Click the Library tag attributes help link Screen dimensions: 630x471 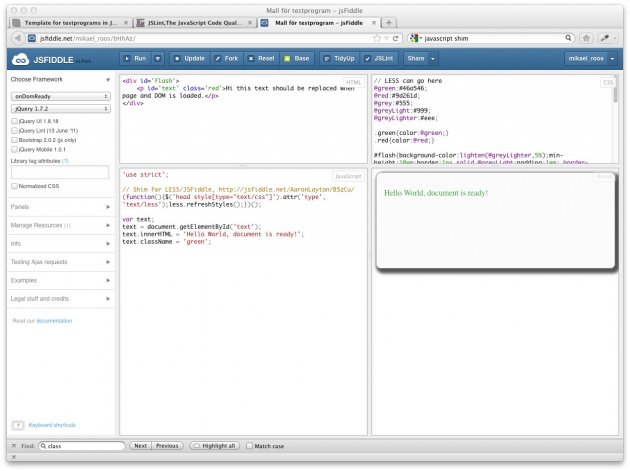click(65, 161)
